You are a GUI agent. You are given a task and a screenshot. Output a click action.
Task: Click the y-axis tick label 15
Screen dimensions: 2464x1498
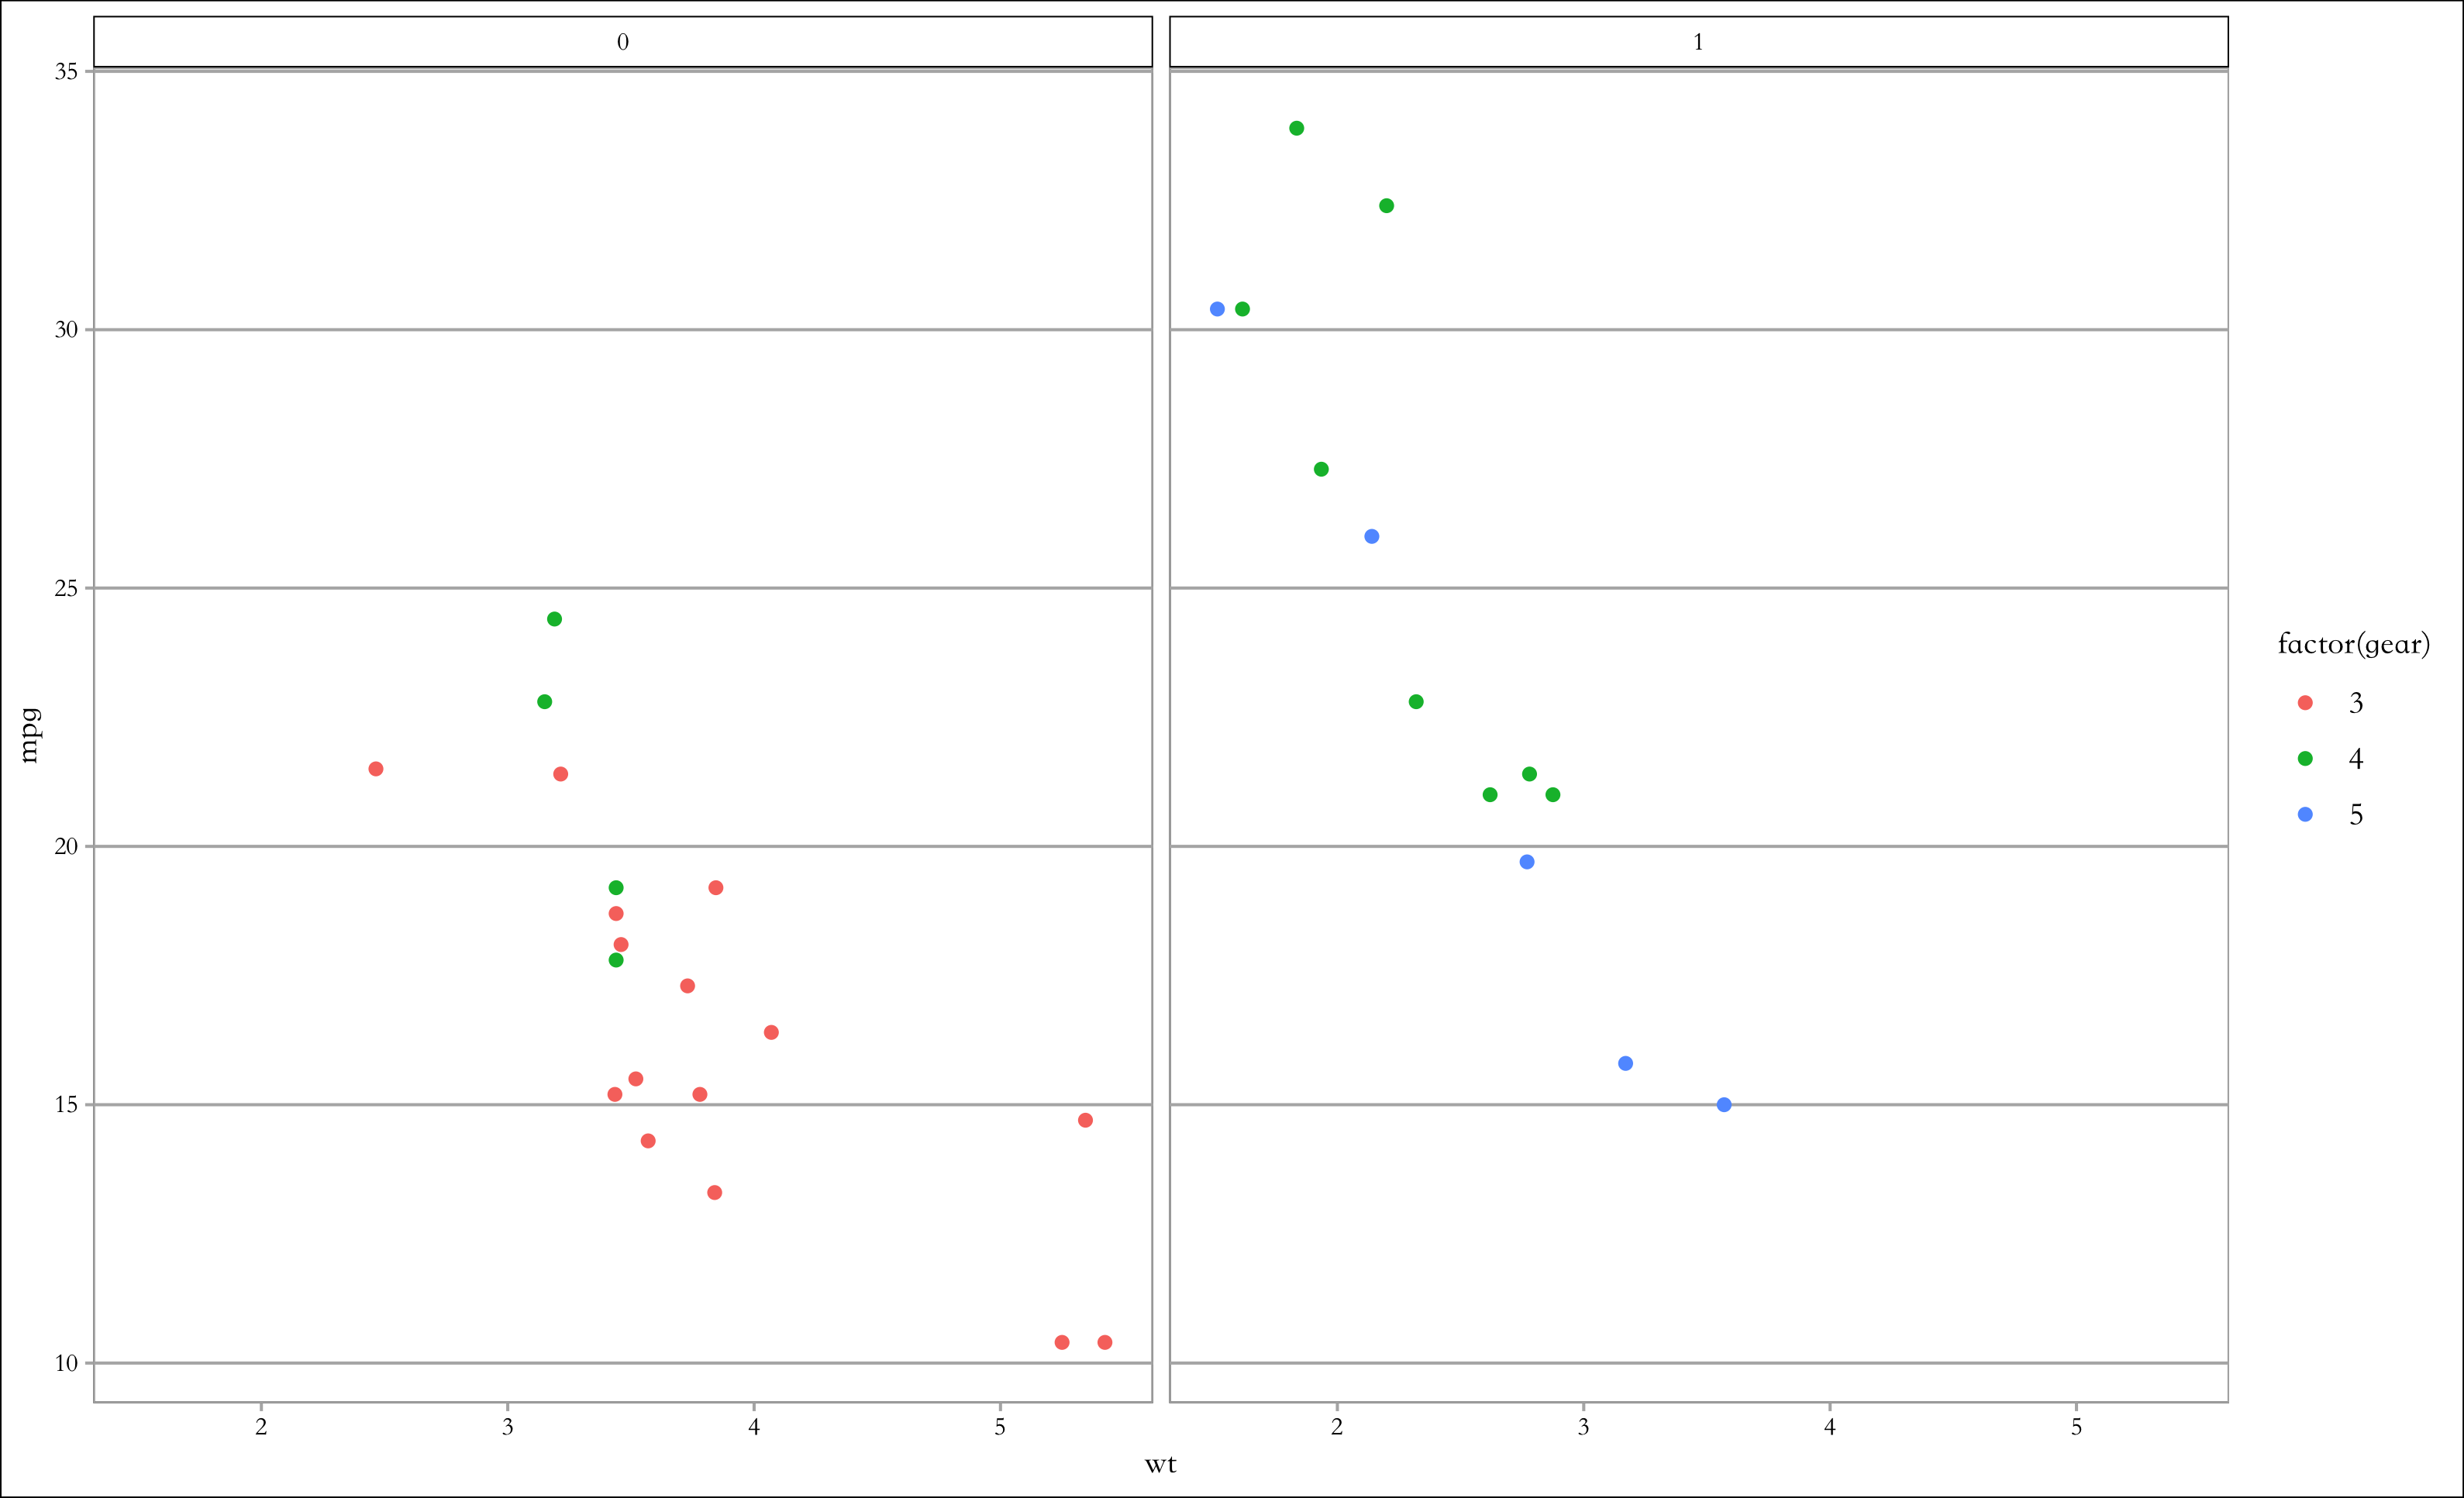click(x=66, y=1105)
